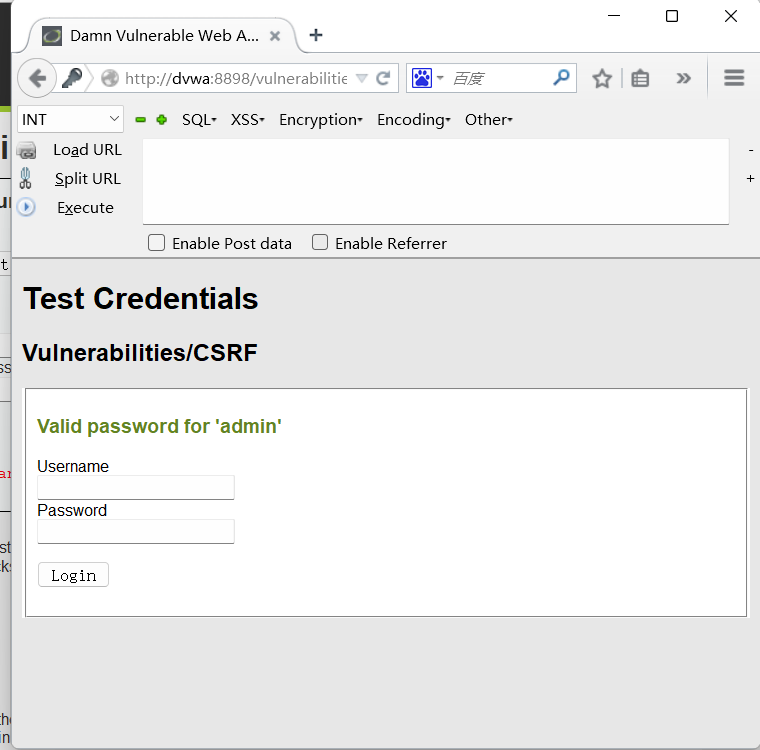The image size is (760, 750).
Task: Maximize the browser window
Action: tap(672, 16)
